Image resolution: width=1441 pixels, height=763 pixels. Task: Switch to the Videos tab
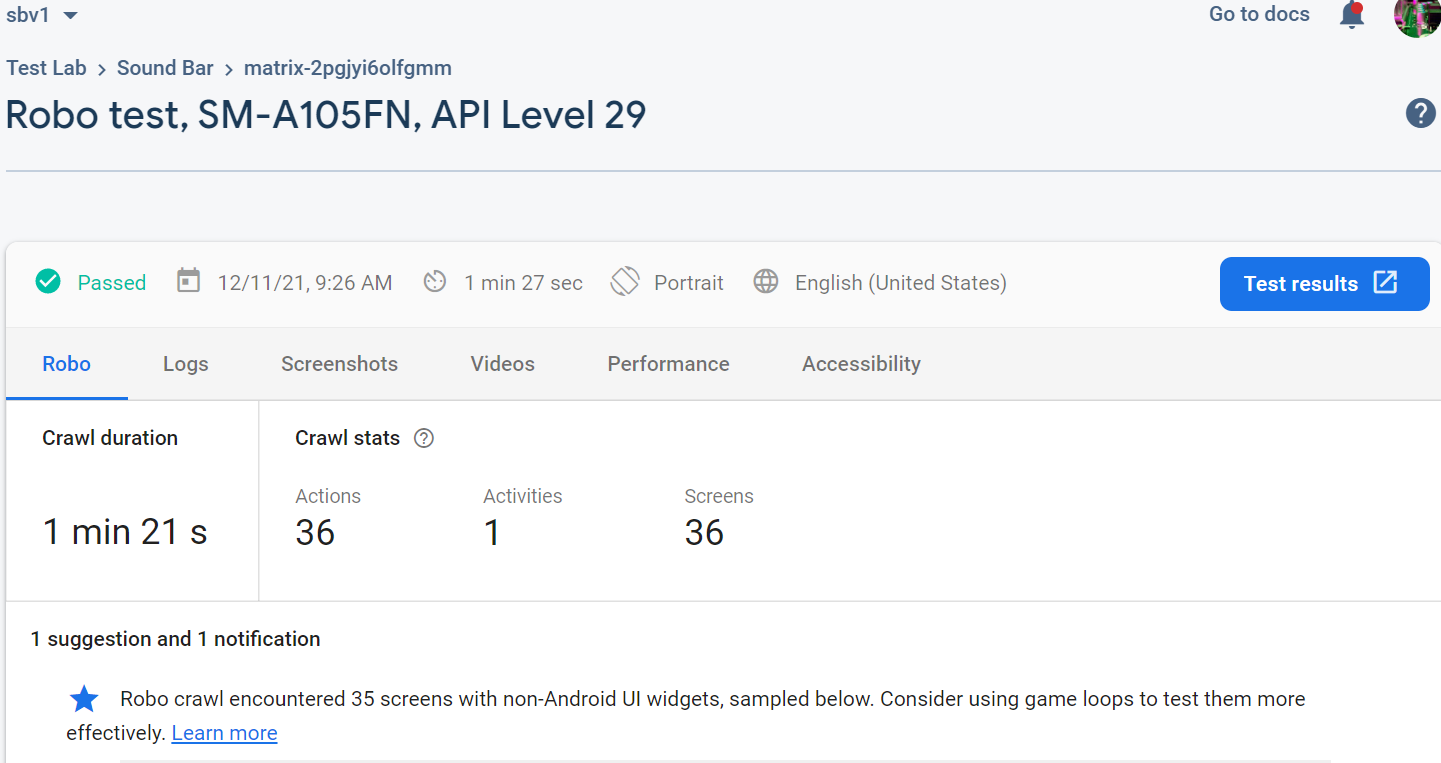pos(502,364)
